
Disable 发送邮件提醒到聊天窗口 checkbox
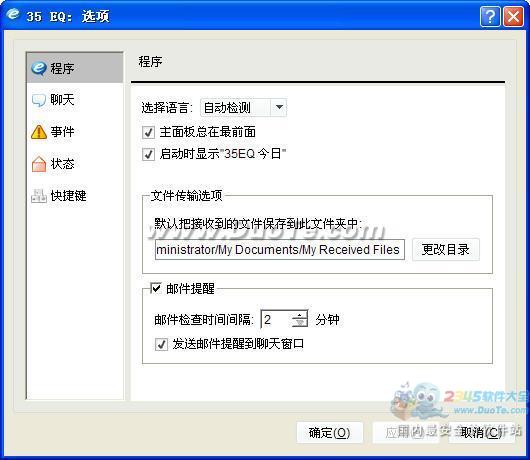[161, 344]
